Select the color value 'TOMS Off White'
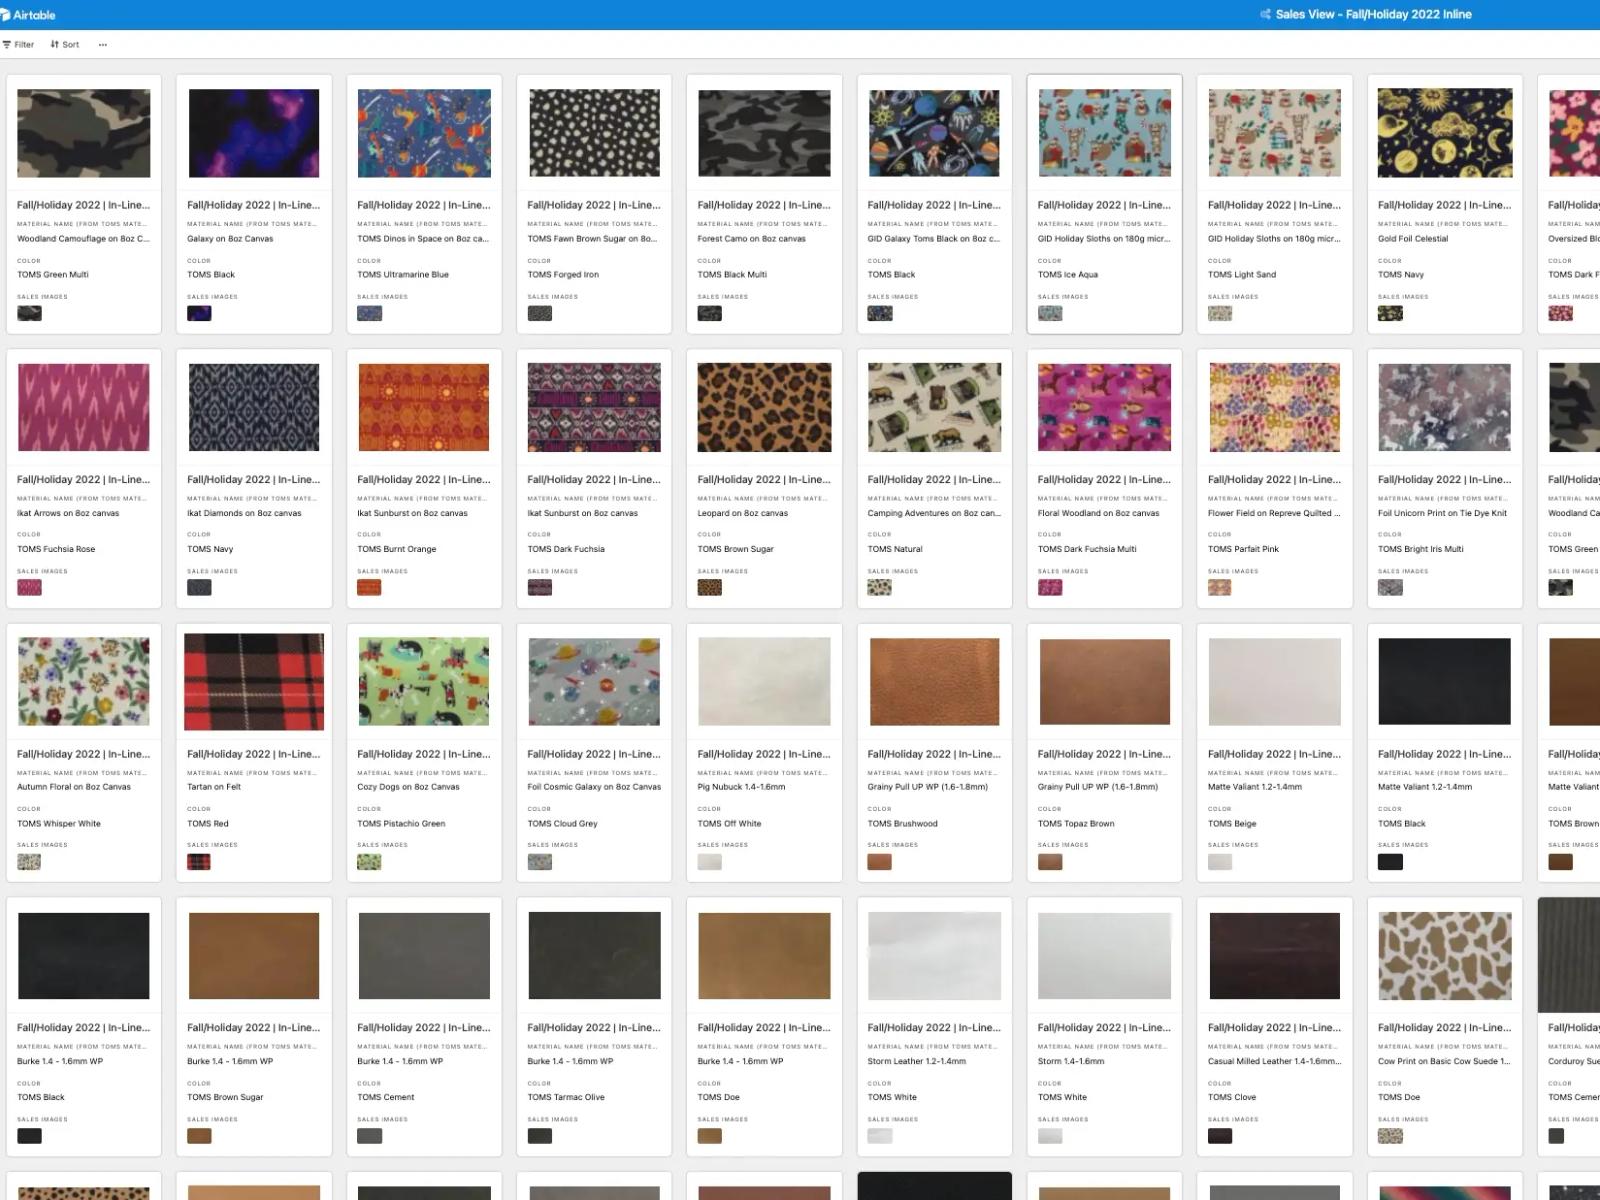This screenshot has width=1600, height=1200. tap(729, 824)
